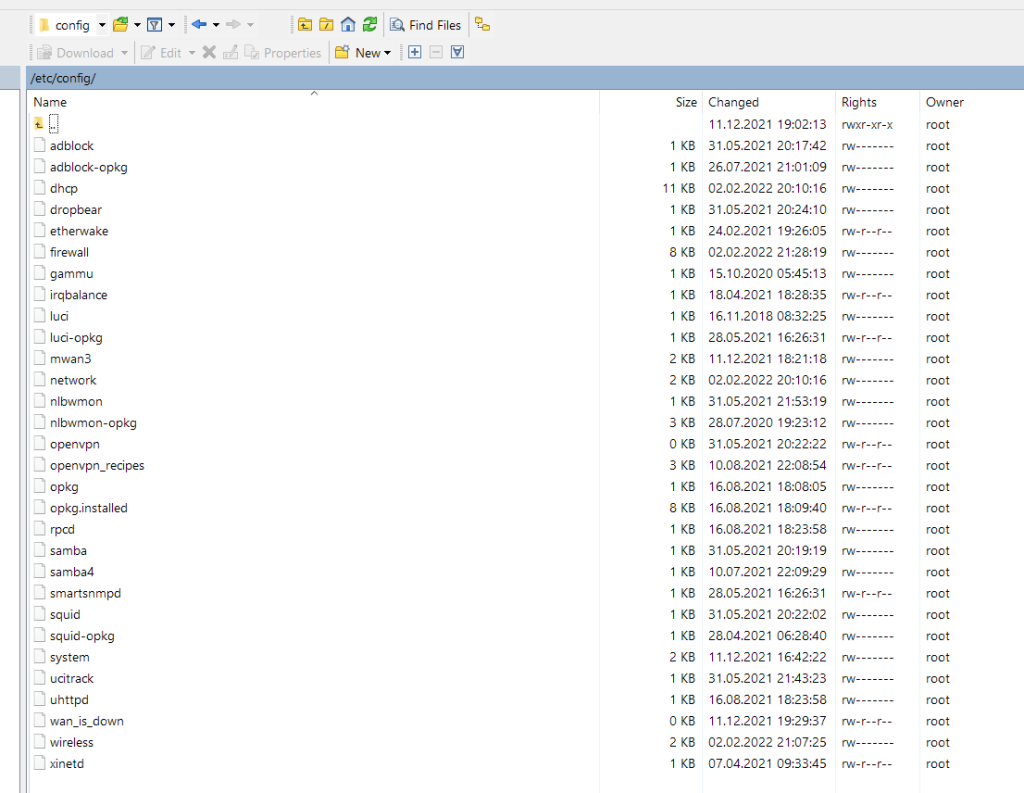The height and width of the screenshot is (793, 1024).
Task: Select the luci file
Action: click(59, 316)
